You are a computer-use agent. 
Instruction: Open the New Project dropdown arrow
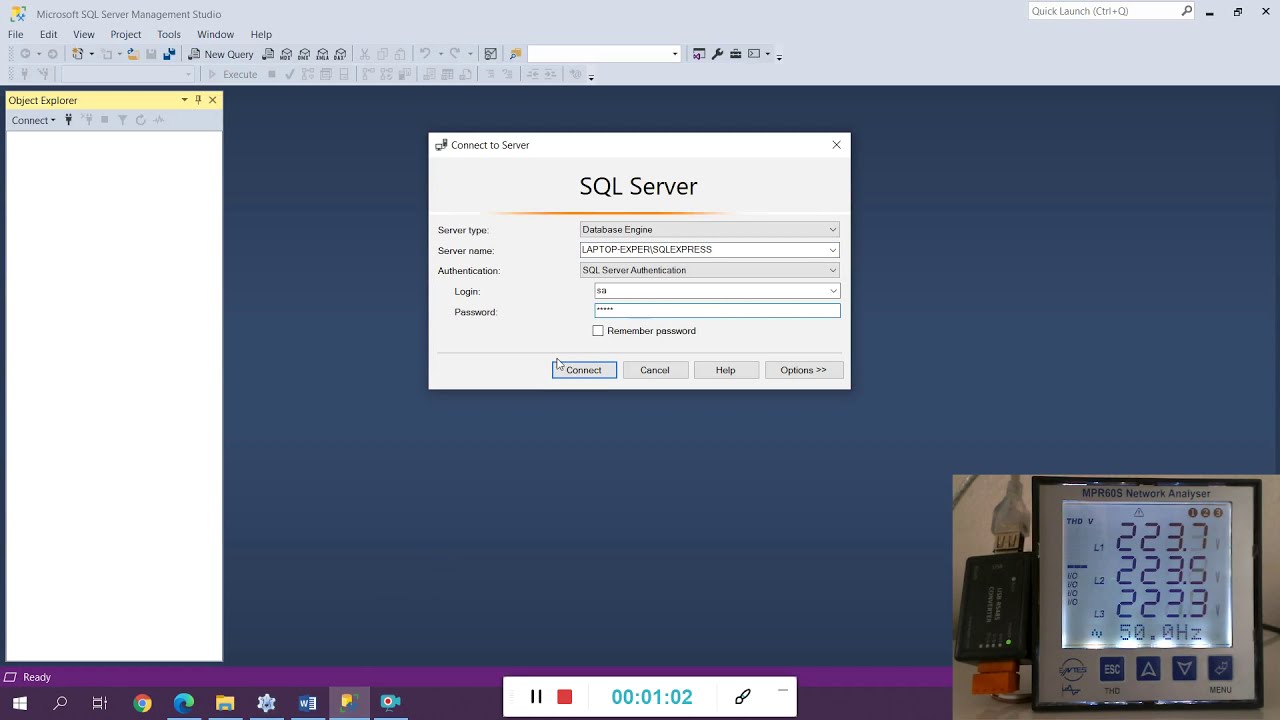tap(92, 54)
